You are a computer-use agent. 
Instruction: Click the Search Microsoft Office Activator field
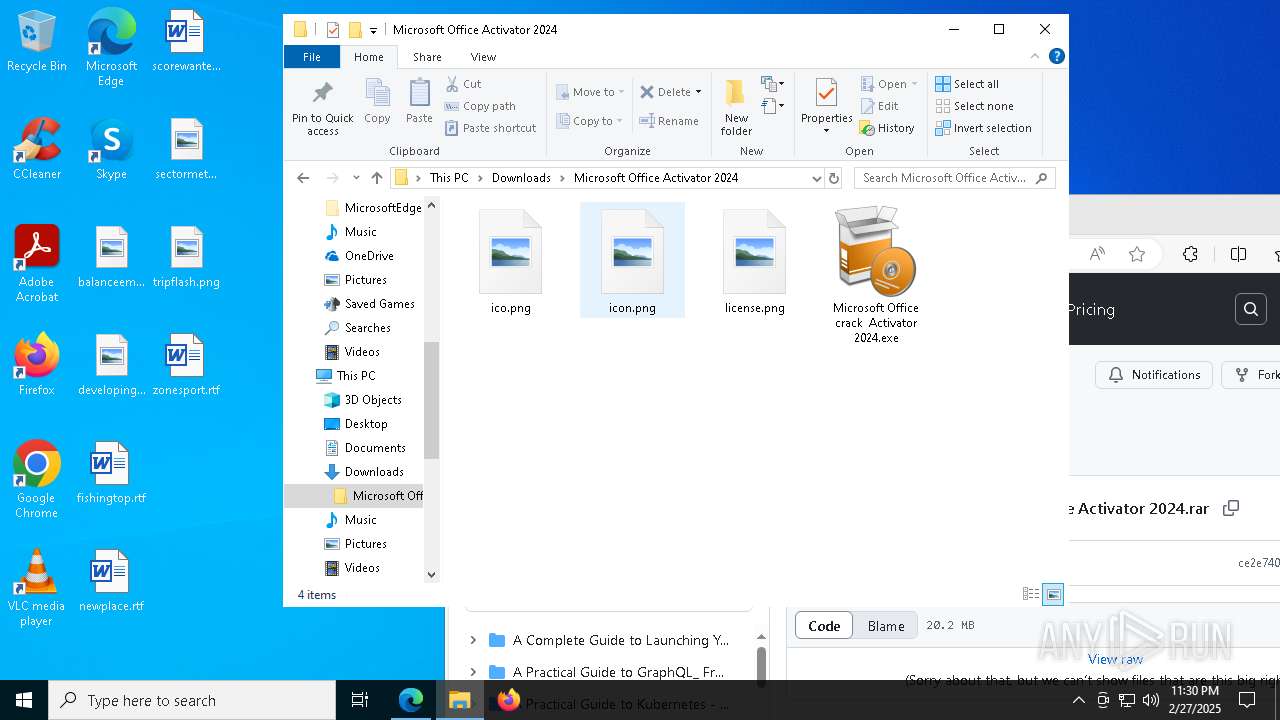[x=954, y=178]
